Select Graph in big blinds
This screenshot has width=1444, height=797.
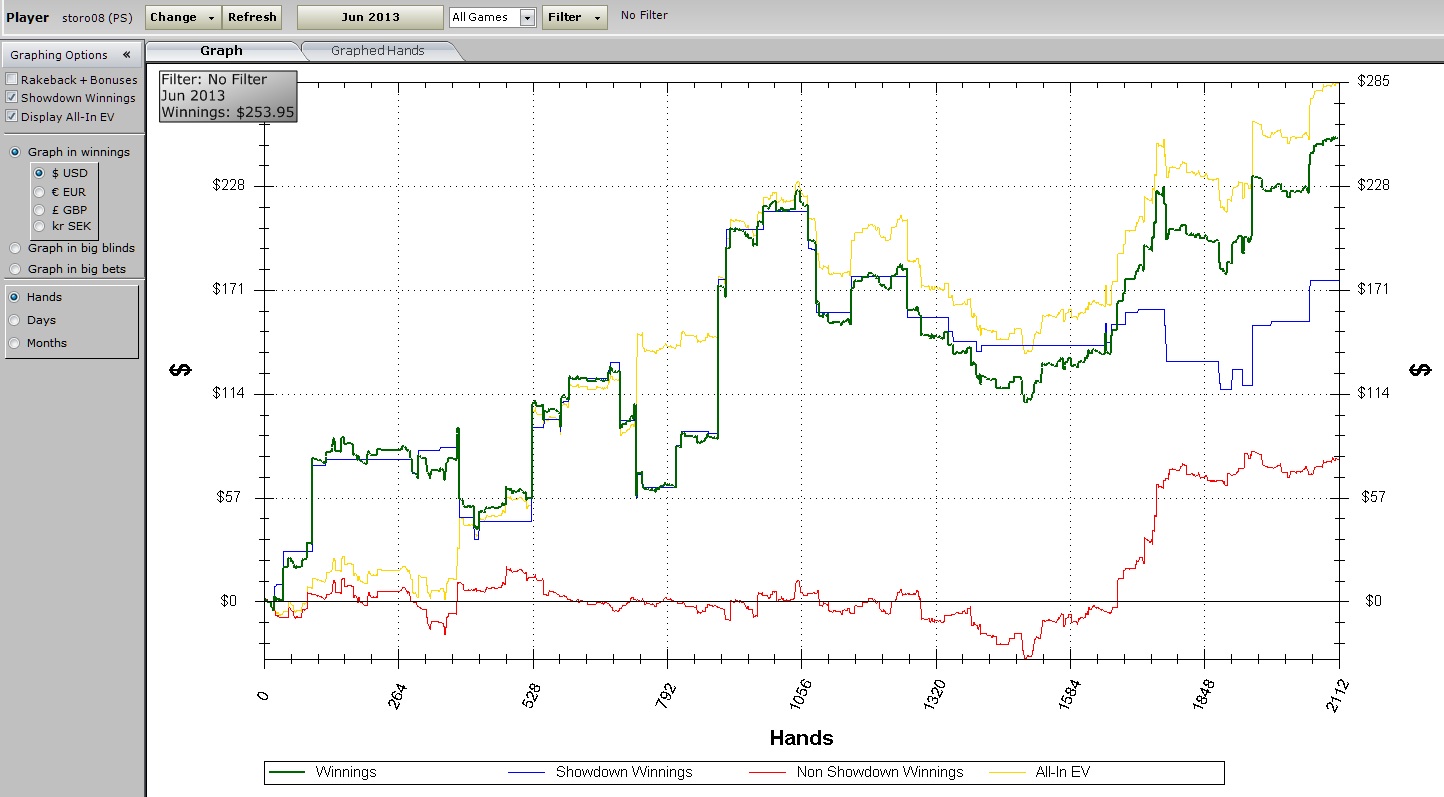[x=15, y=248]
